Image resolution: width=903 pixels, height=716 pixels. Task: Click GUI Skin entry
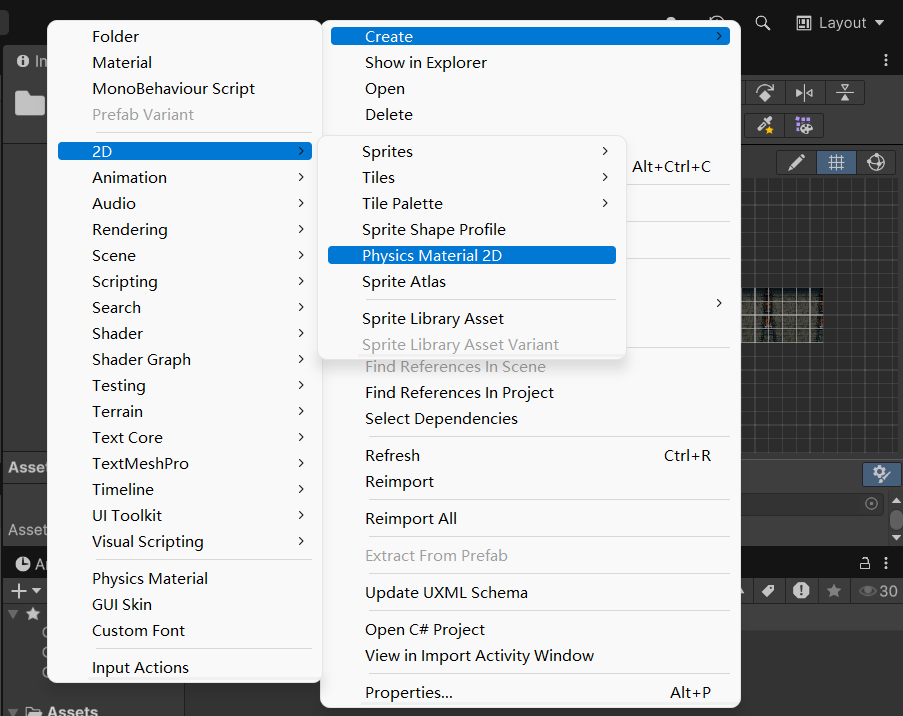tap(184, 605)
